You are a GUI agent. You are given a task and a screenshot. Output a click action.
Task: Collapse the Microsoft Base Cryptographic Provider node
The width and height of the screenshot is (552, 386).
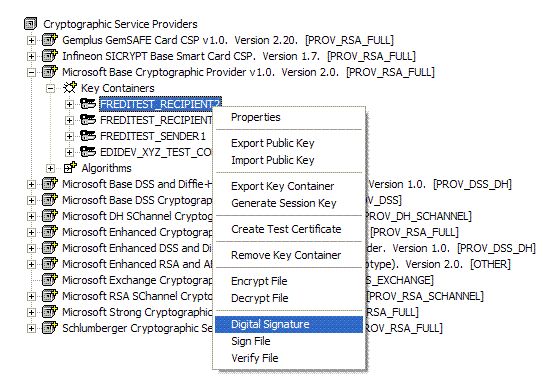(31, 72)
